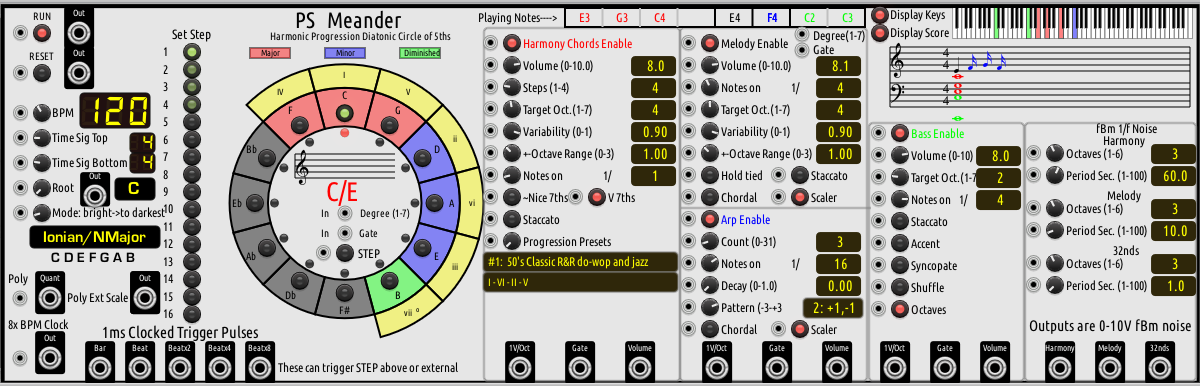The image size is (1200, 386).
Task: Click the BPM knob
Action: [x=41, y=112]
